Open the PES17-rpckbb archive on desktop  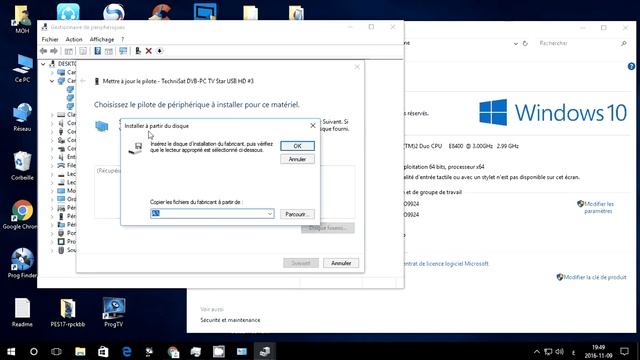68,313
